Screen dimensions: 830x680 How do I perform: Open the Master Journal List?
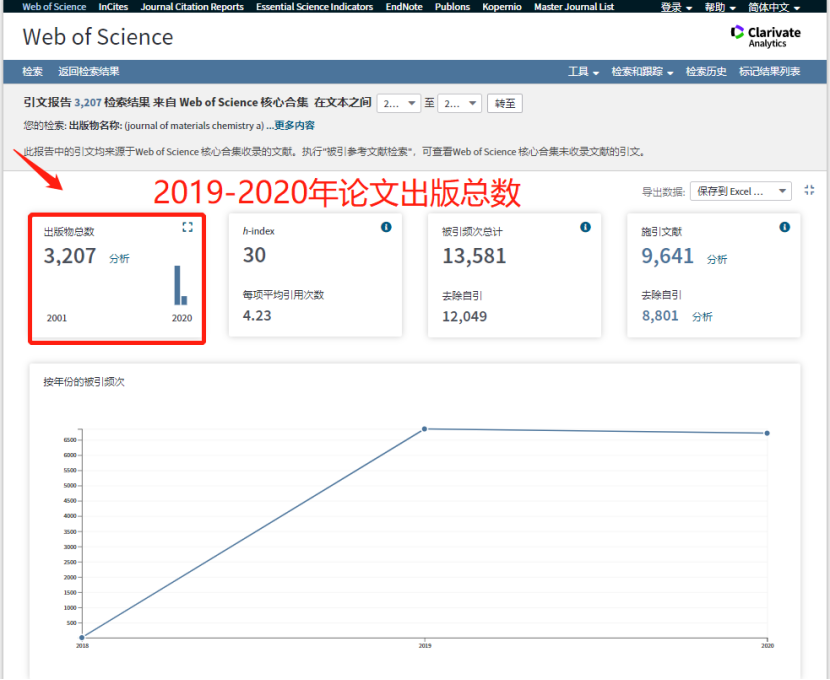tap(574, 7)
